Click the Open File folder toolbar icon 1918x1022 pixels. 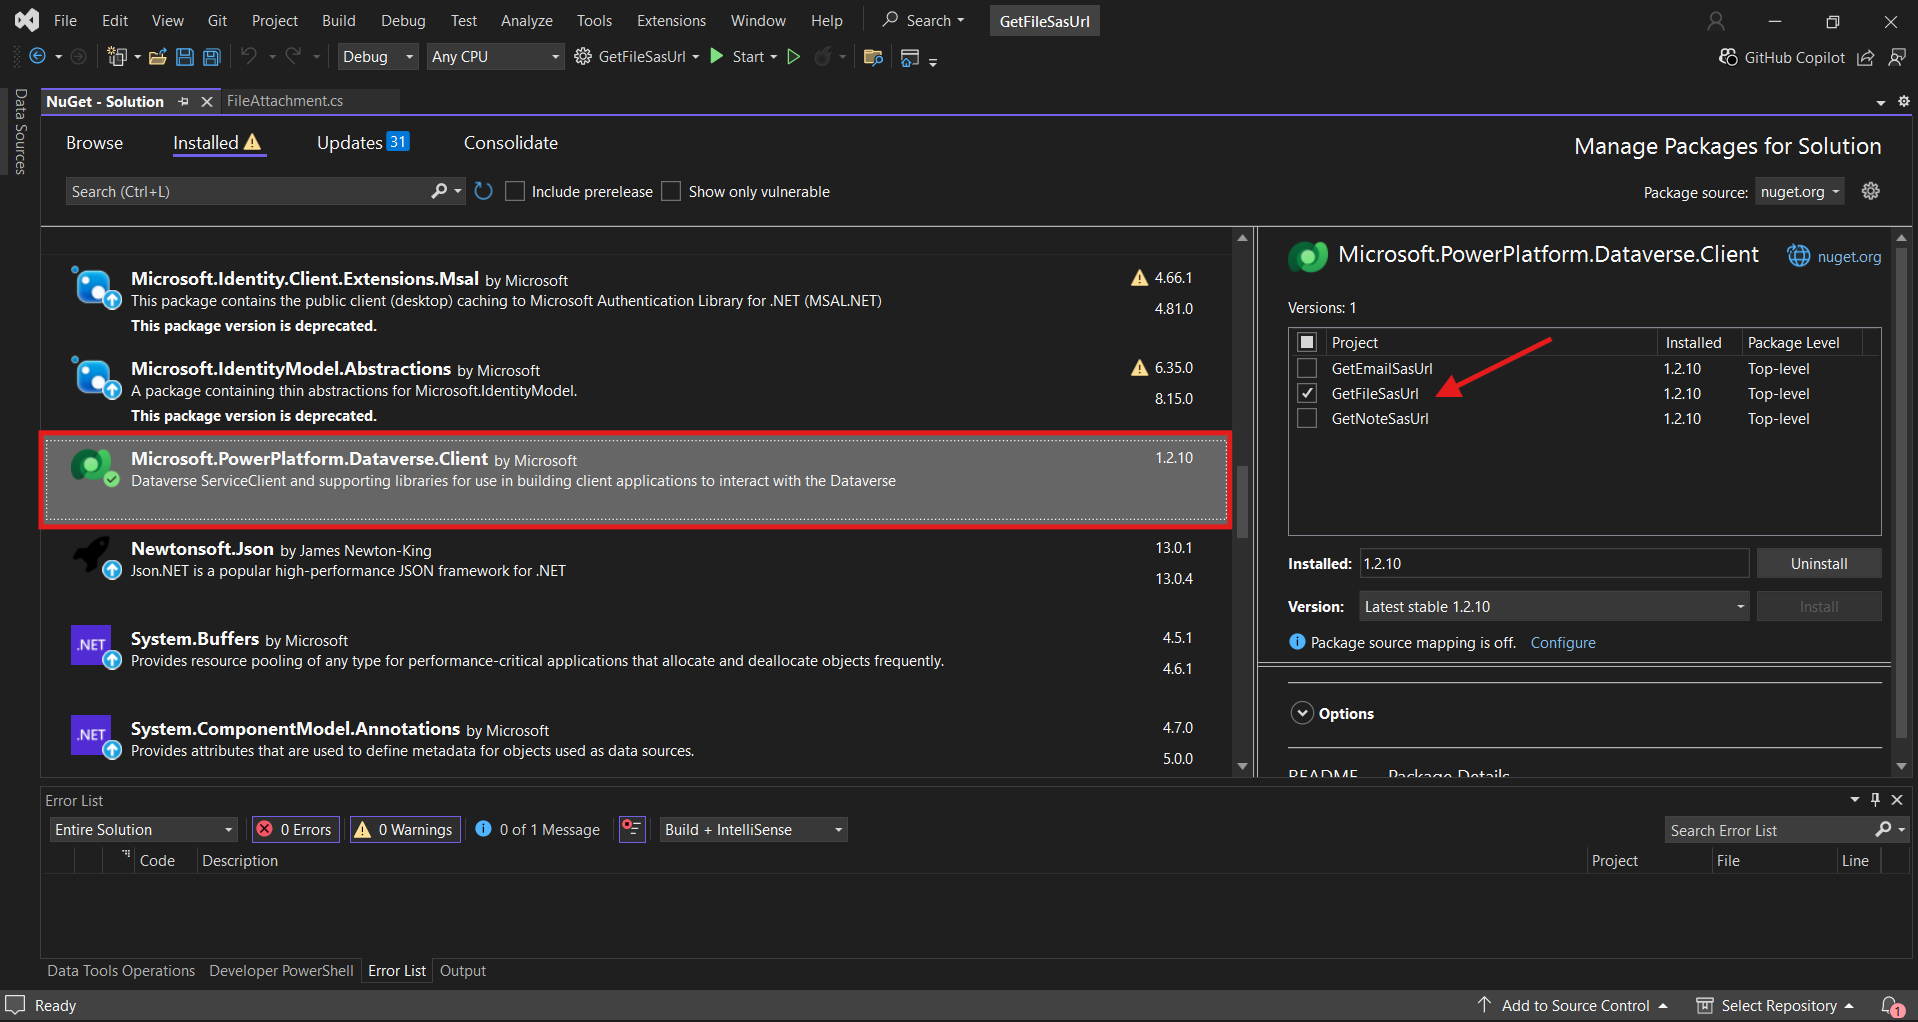pyautogui.click(x=157, y=57)
